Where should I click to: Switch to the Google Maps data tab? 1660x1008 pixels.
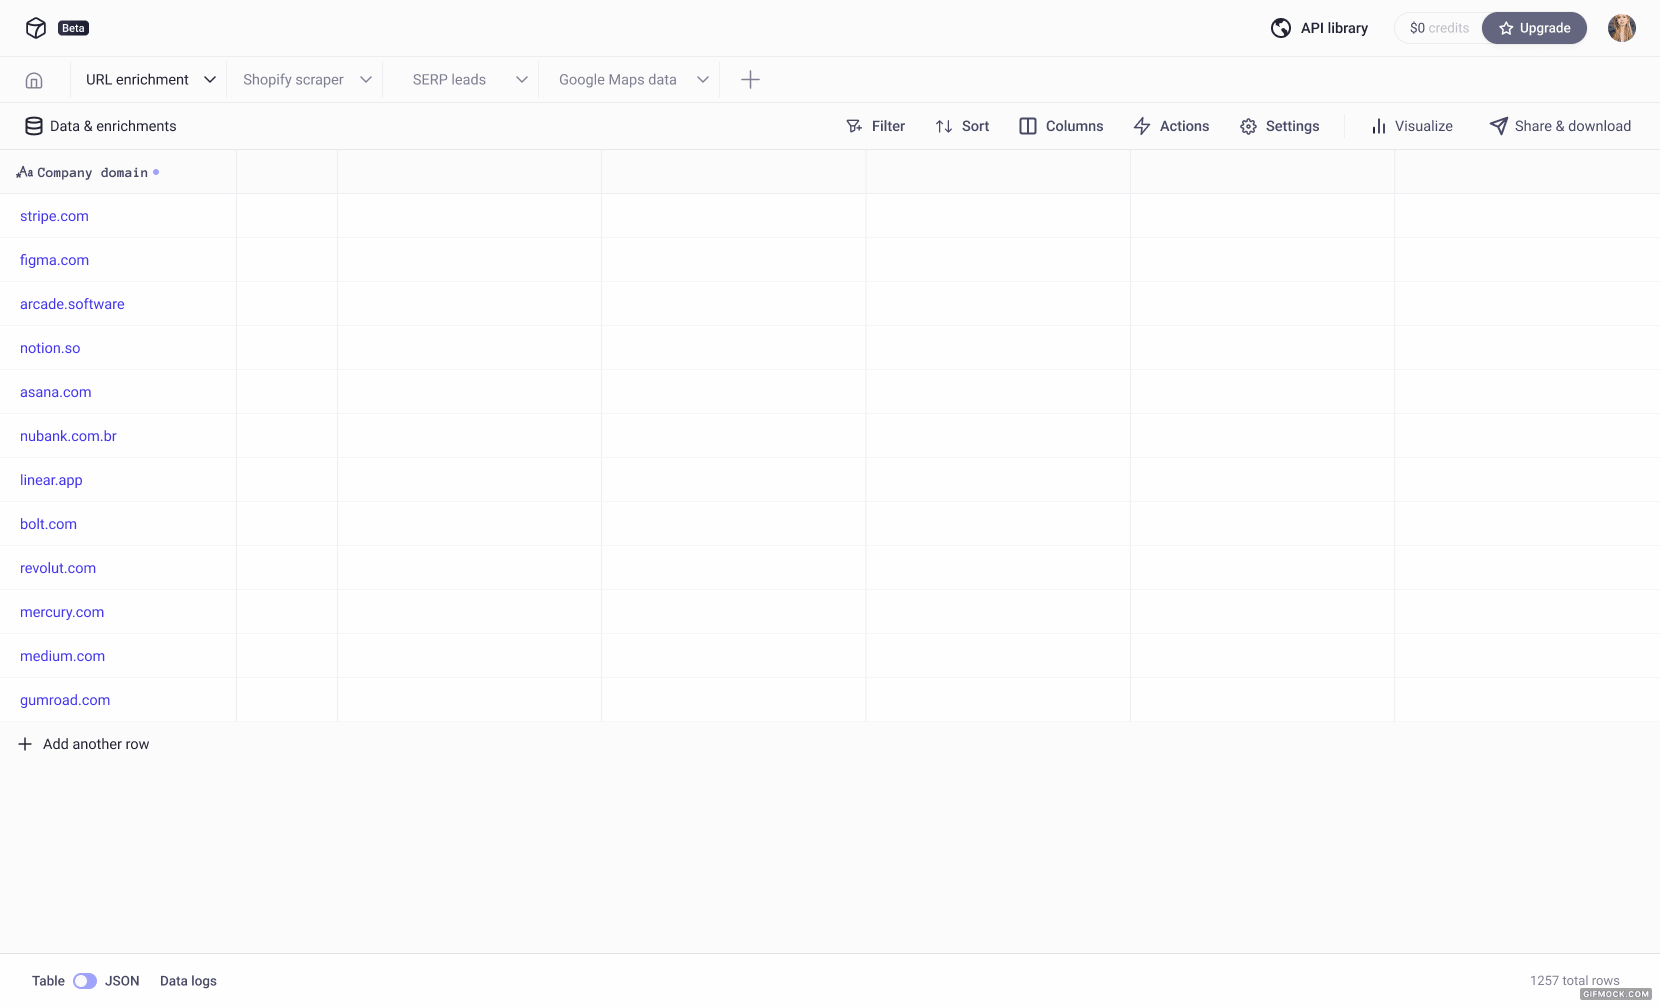(618, 80)
